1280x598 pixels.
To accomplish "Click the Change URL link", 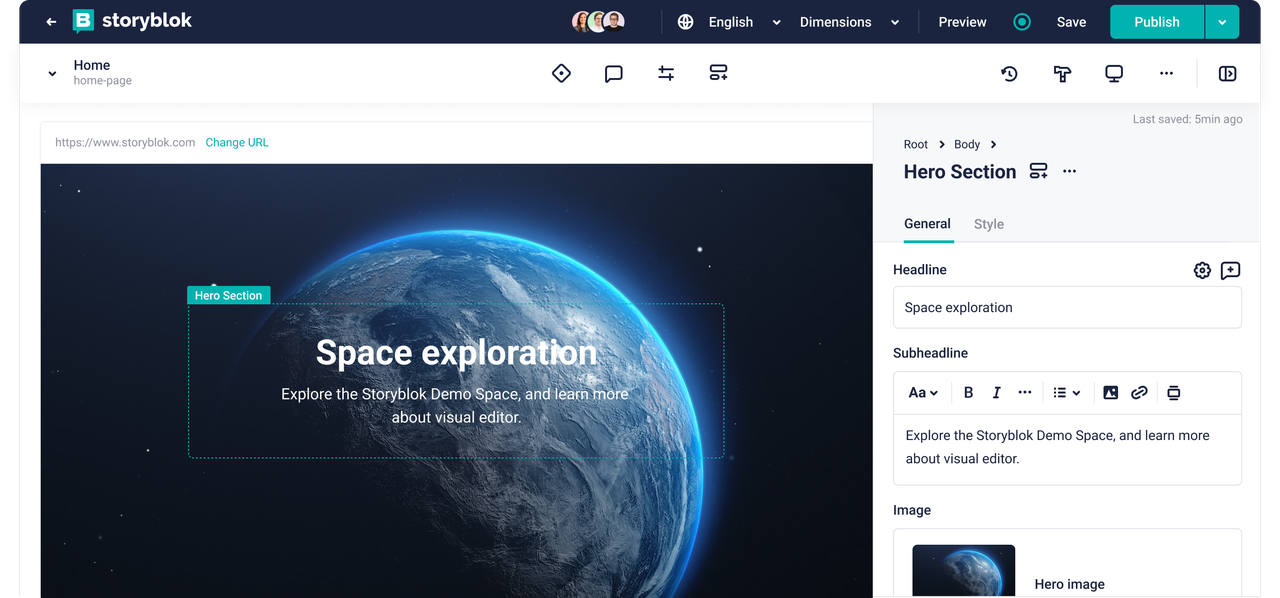I will pos(236,142).
